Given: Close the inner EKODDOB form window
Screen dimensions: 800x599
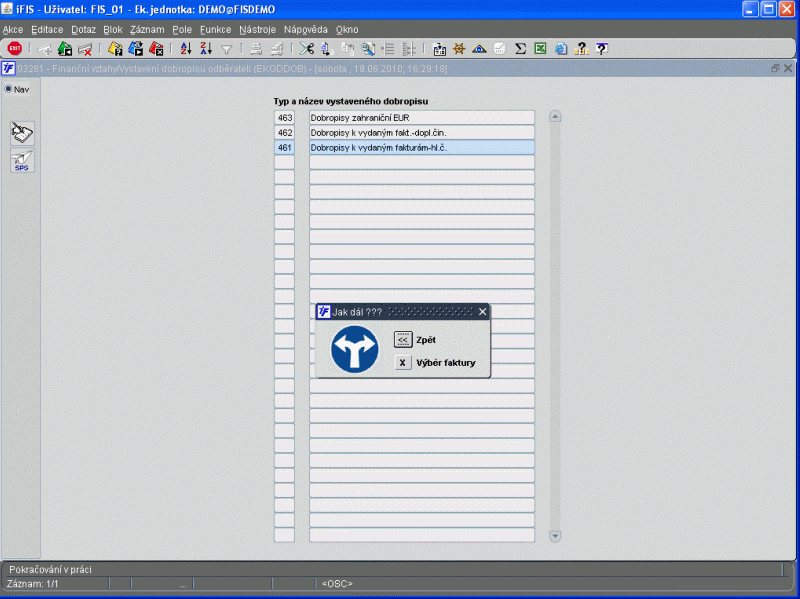Looking at the screenshot, I should (788, 68).
